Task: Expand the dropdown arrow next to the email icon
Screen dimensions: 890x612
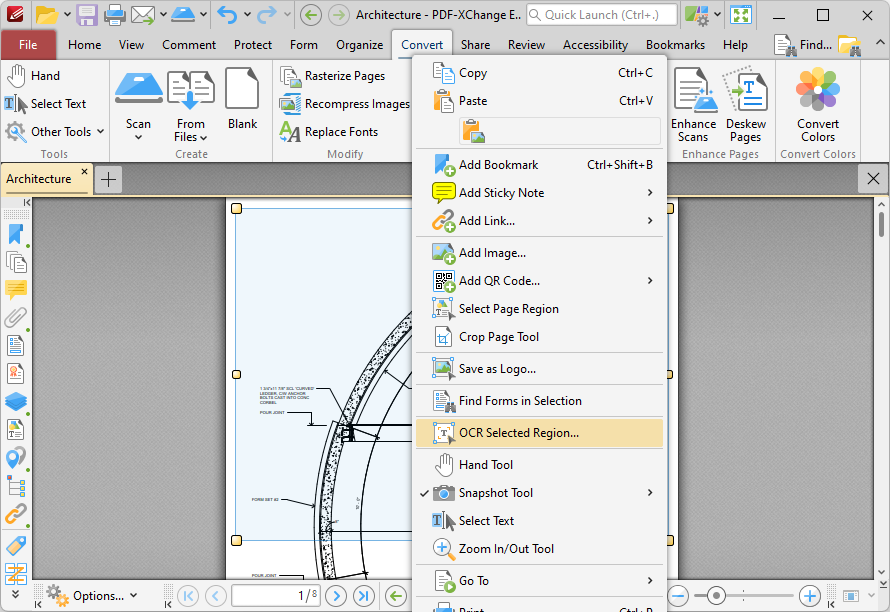Action: pyautogui.click(x=163, y=15)
